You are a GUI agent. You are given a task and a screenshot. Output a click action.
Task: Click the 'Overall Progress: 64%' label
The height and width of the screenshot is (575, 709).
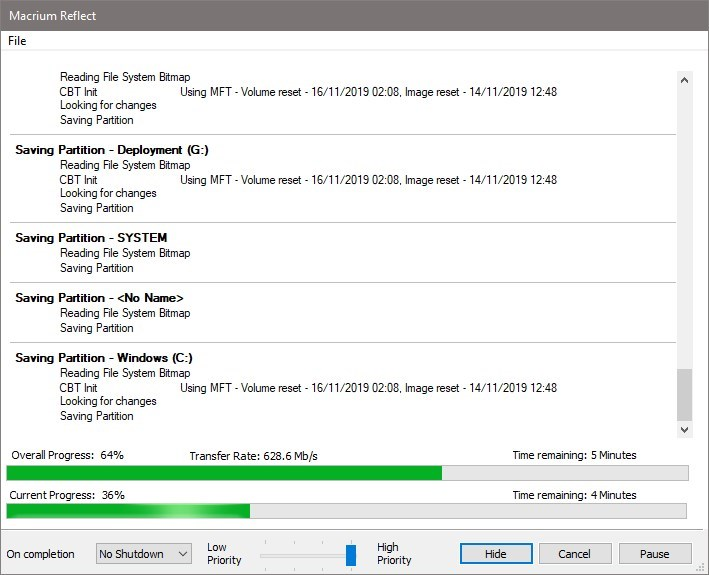click(67, 455)
